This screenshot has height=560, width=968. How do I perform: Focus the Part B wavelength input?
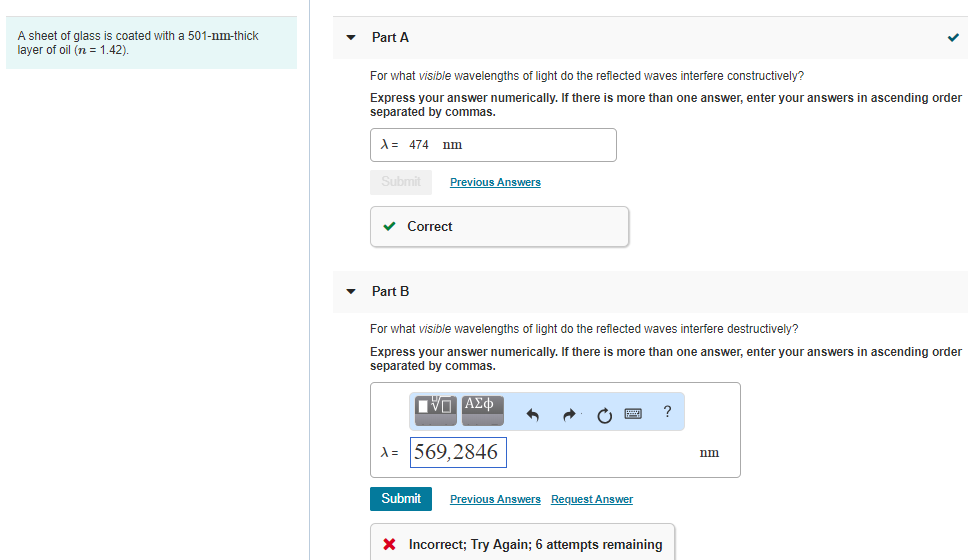[x=458, y=453]
